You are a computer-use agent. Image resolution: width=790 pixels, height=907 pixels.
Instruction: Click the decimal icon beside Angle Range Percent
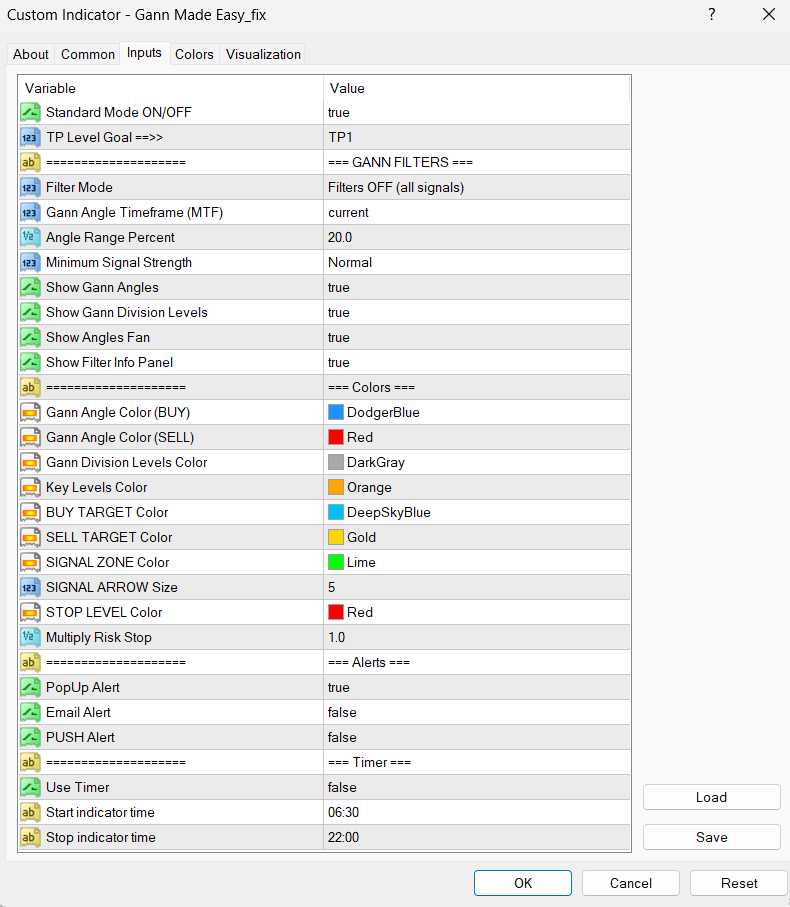(x=30, y=237)
